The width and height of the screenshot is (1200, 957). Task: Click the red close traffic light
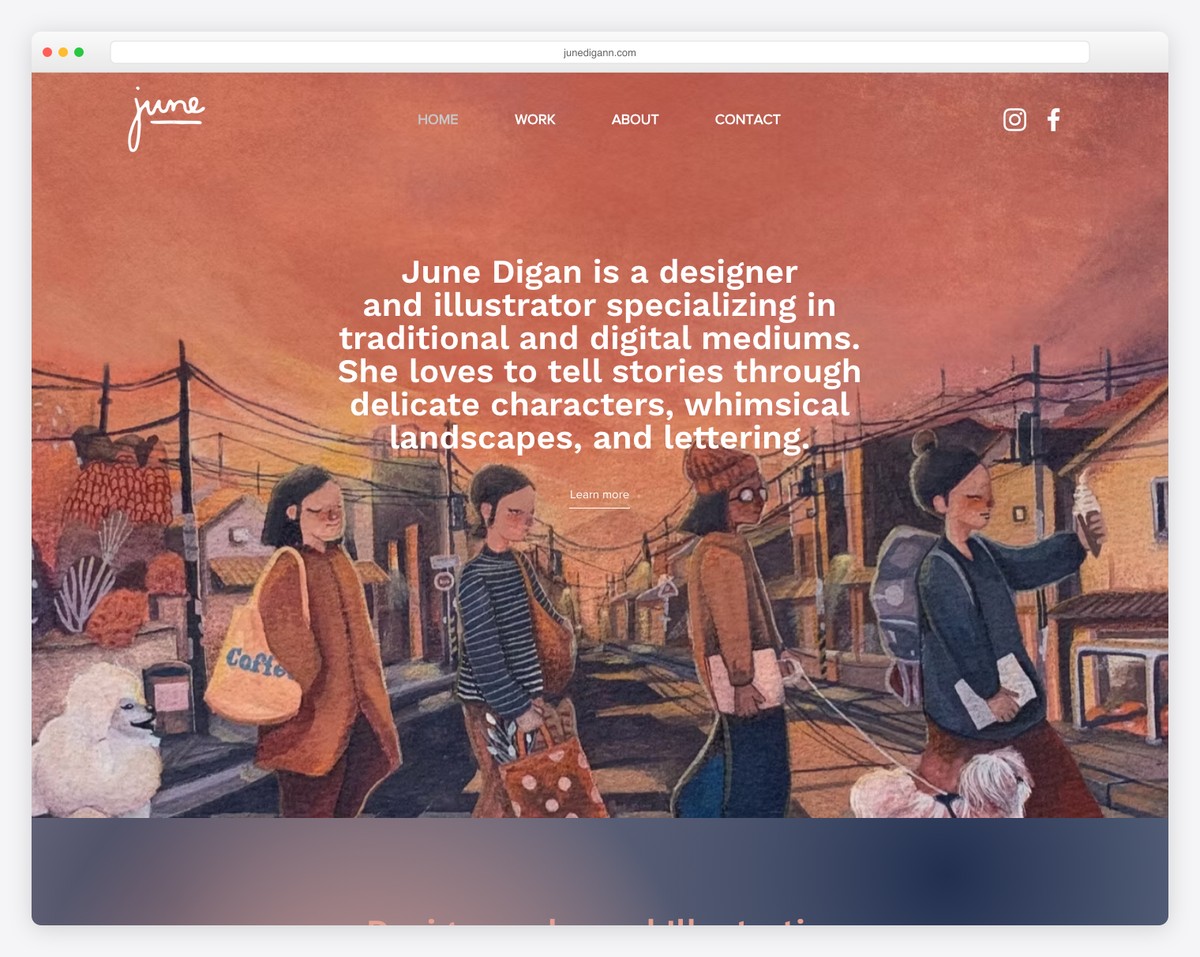click(x=46, y=51)
